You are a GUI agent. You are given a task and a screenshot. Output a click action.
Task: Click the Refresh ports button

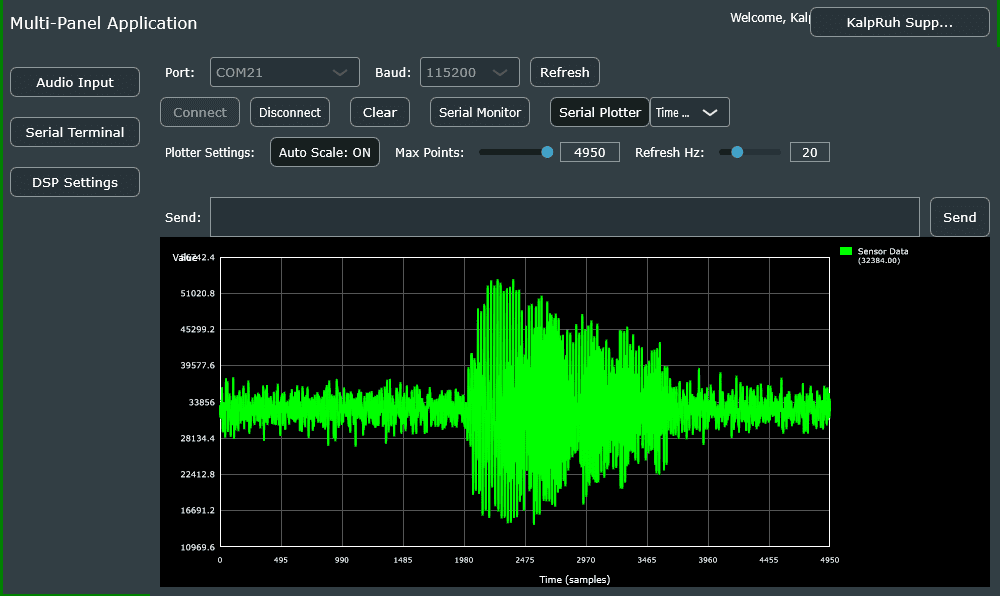[x=564, y=72]
